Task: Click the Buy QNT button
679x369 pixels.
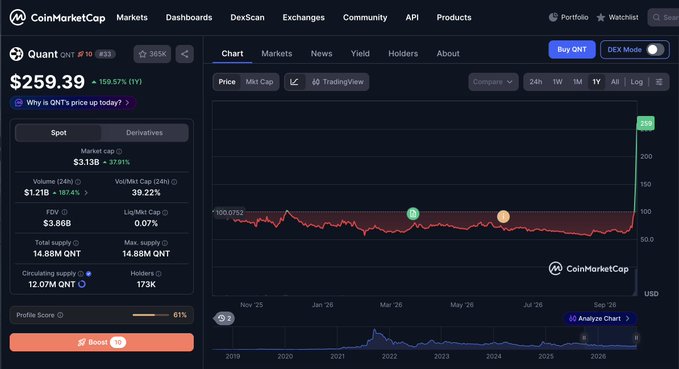Action: pyautogui.click(x=572, y=50)
